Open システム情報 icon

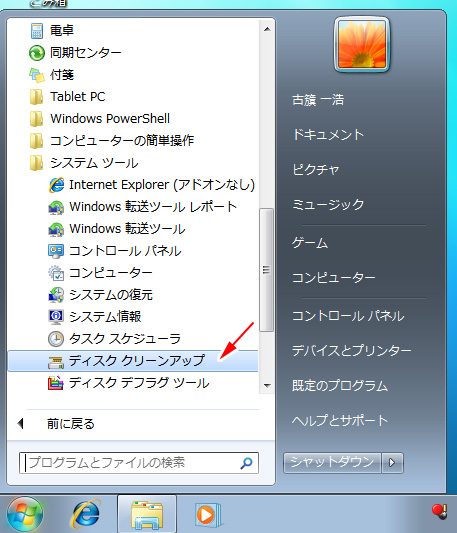click(x=56, y=317)
